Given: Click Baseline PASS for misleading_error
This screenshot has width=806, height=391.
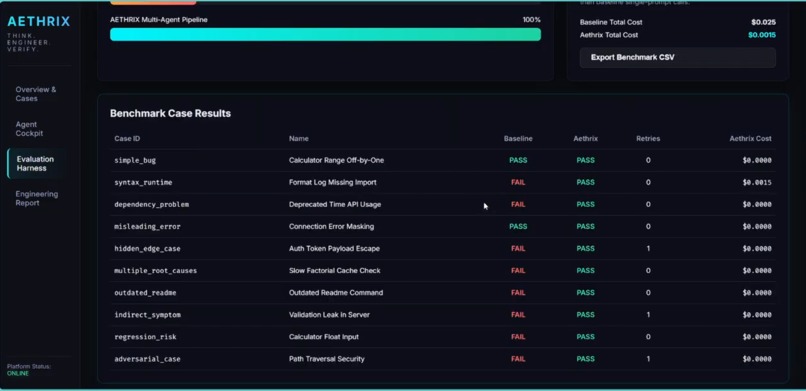Looking at the screenshot, I should (518, 227).
